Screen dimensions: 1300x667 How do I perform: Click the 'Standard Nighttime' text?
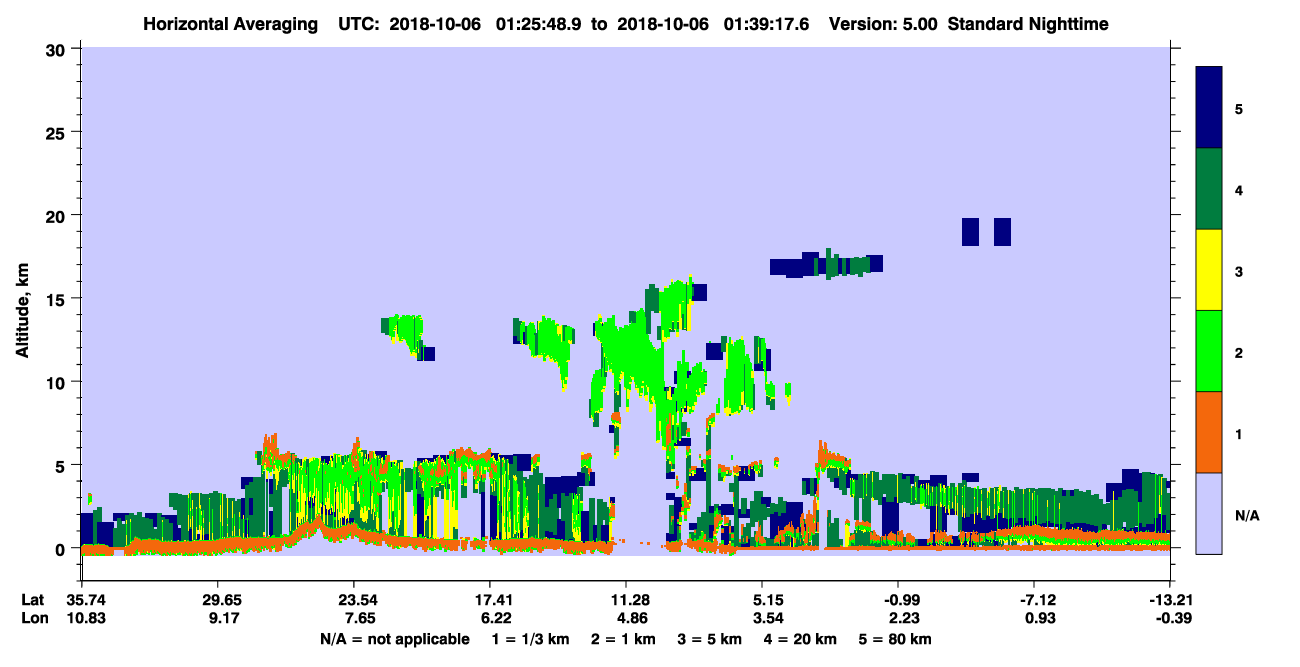tap(1030, 23)
